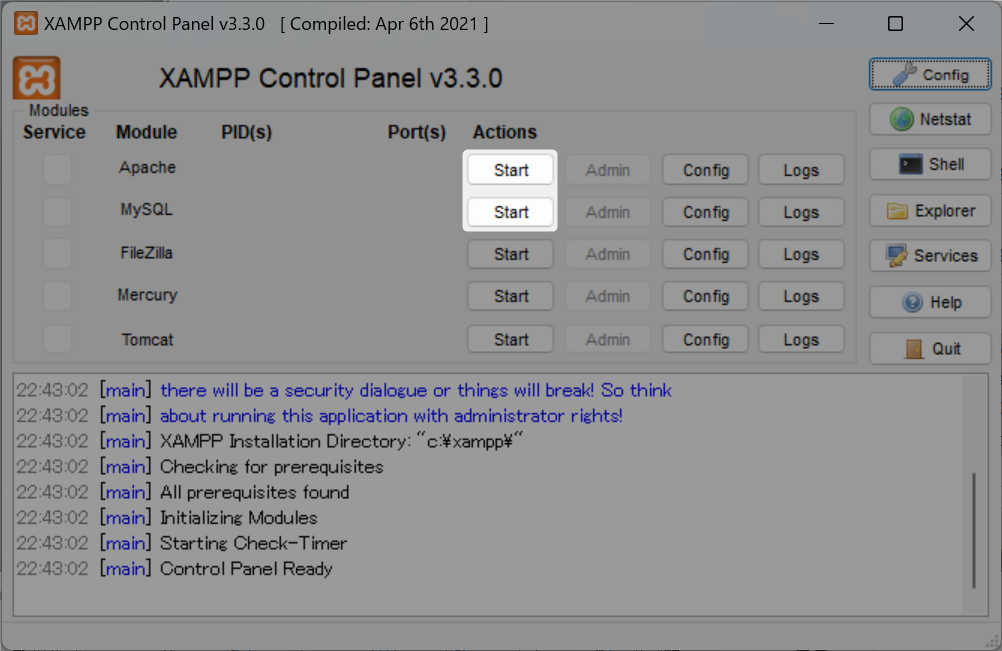Click 'All prerequisites found' log line

click(254, 493)
